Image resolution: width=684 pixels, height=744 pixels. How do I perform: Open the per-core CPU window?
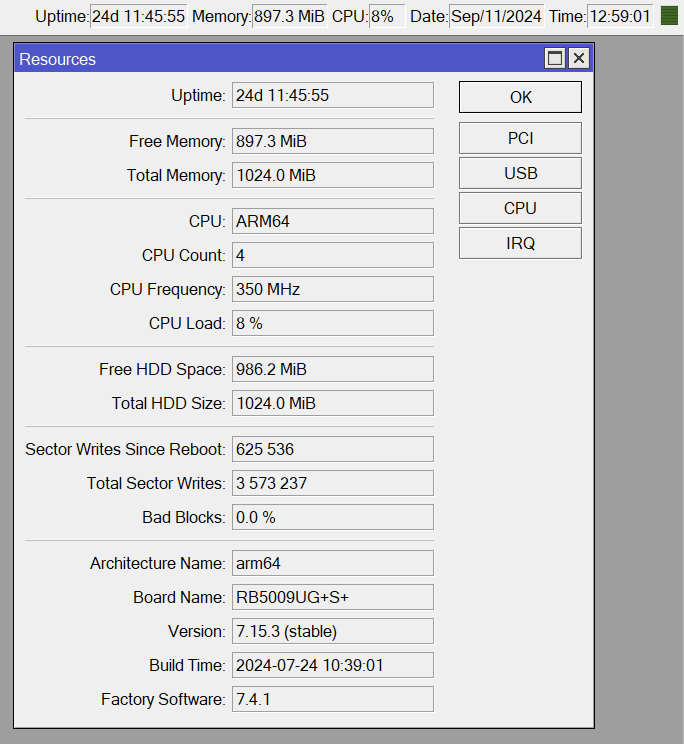520,208
